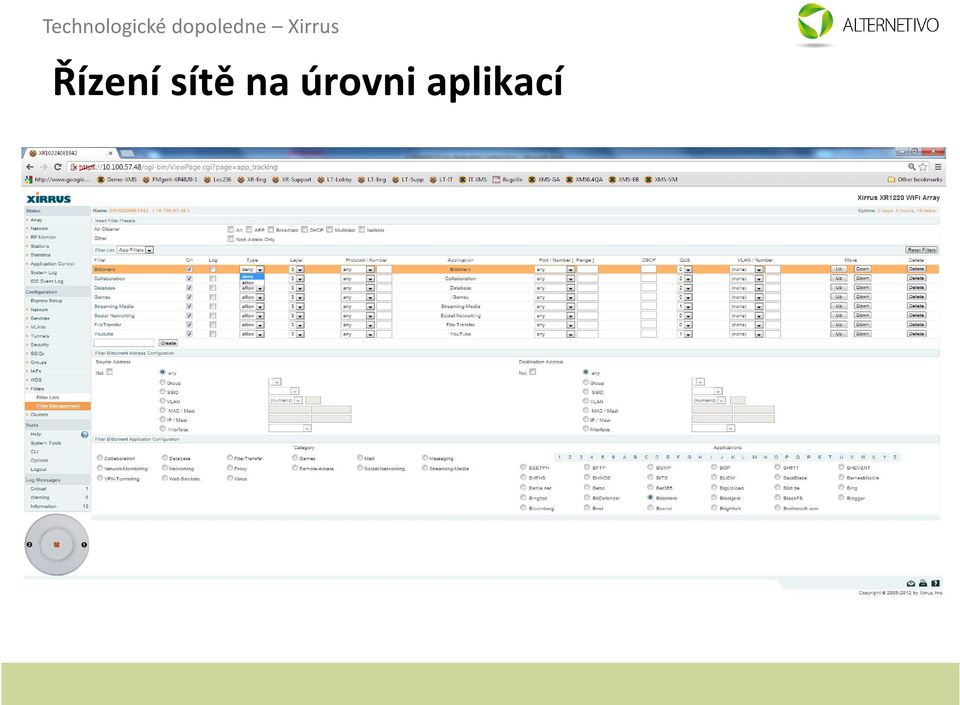Open the XR-Eng bookmark

pos(252,180)
